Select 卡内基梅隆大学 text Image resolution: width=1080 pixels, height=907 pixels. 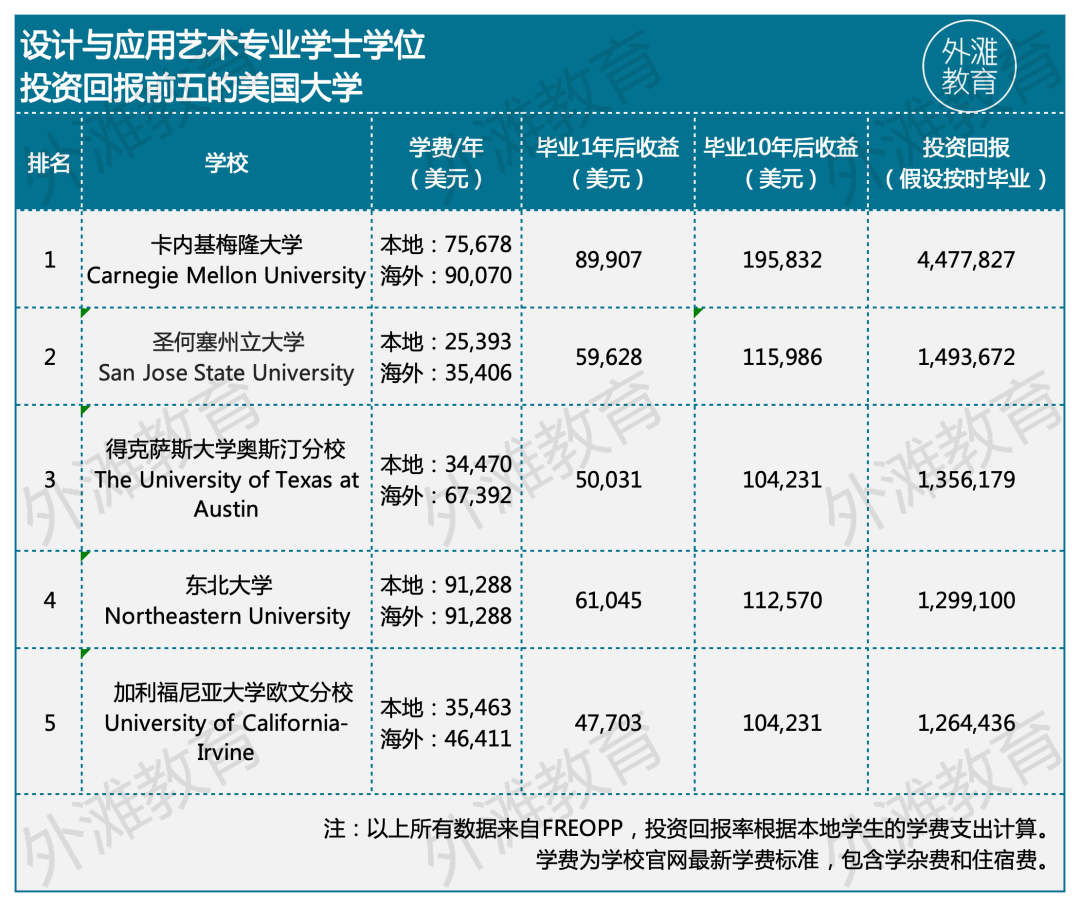pyautogui.click(x=227, y=244)
